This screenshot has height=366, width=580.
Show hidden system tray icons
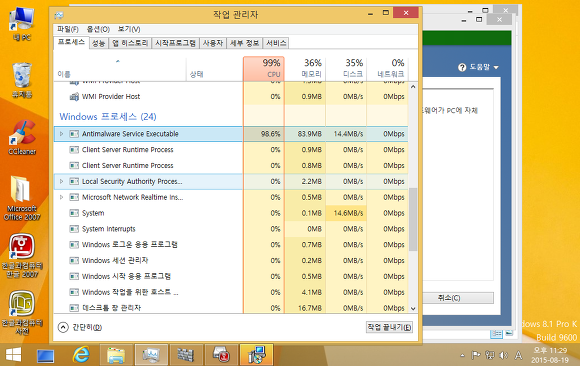[462, 356]
